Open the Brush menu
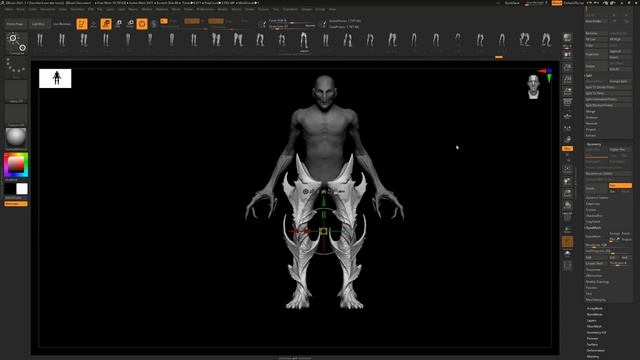This screenshot has width=640, height=360. pos(20,9)
